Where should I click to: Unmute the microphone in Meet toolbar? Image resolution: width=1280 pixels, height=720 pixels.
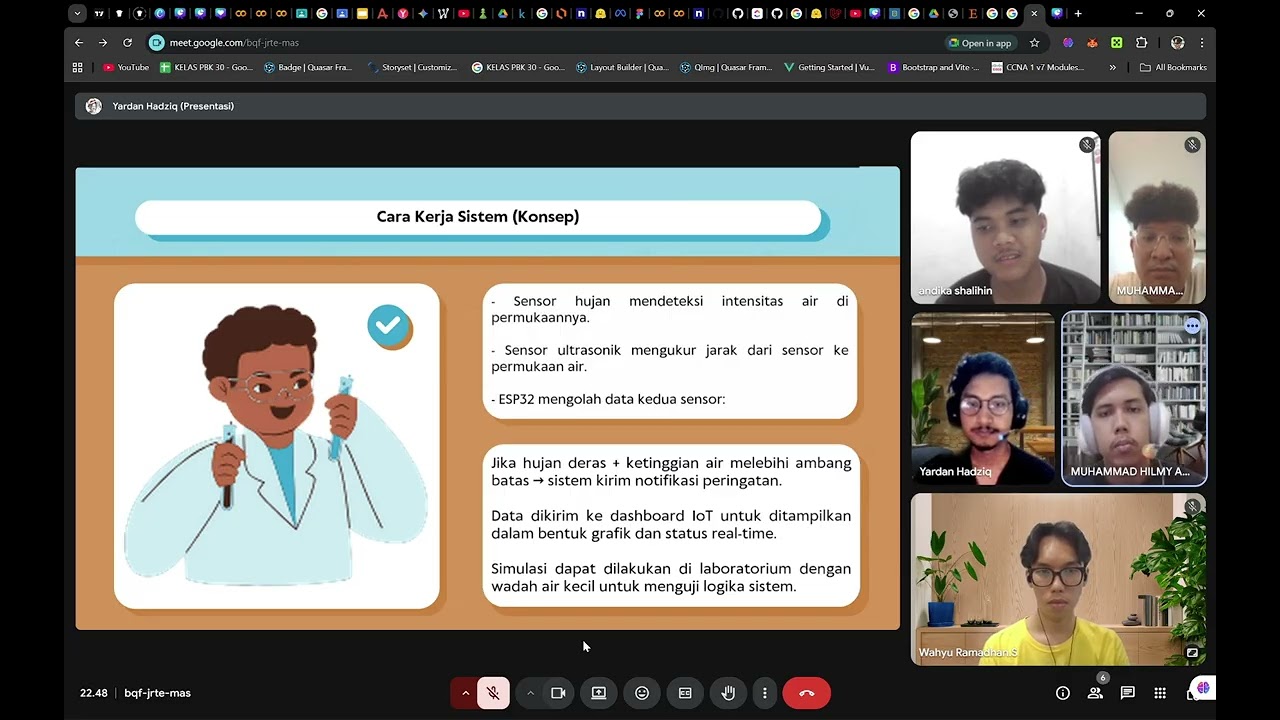[493, 693]
